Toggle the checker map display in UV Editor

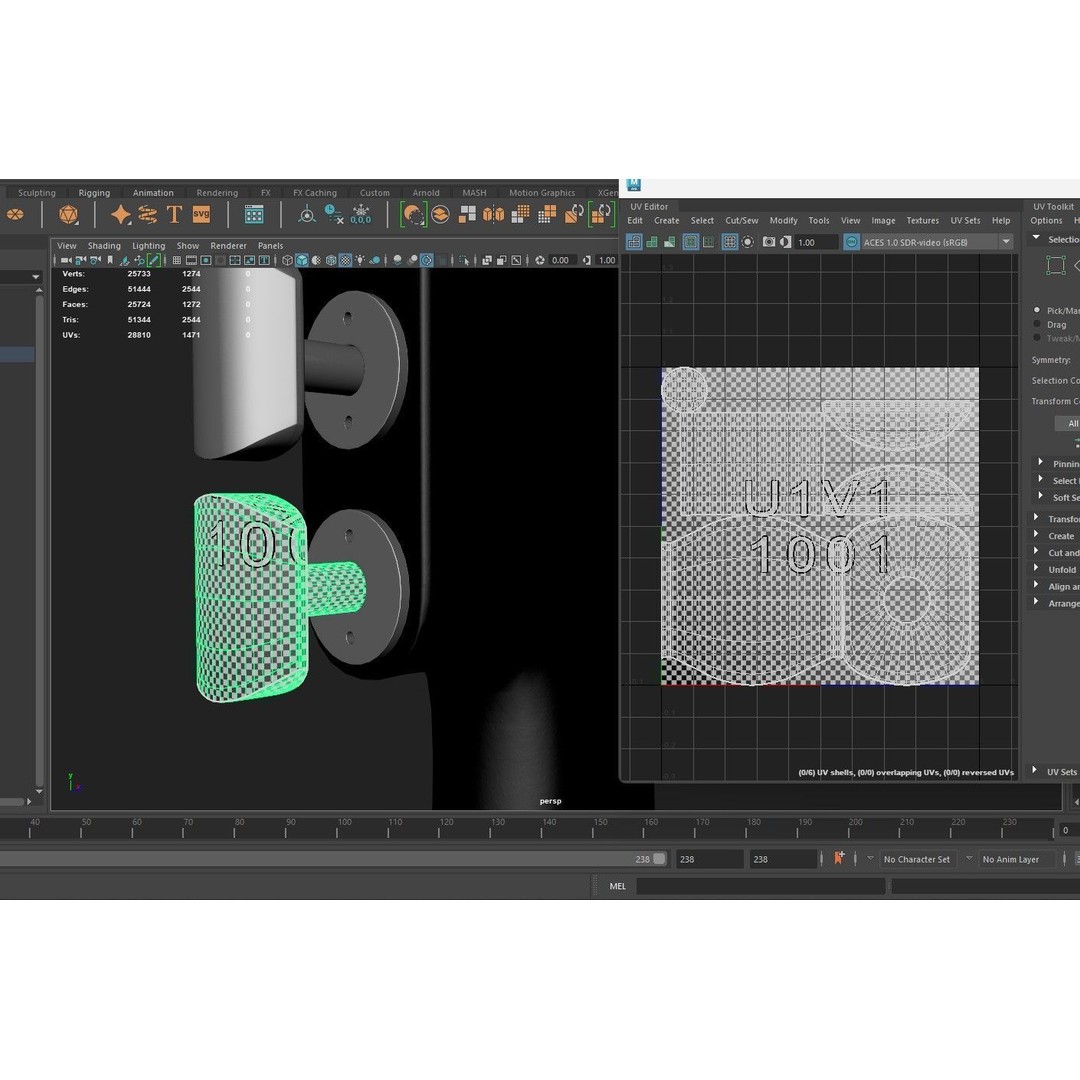pyautogui.click(x=730, y=242)
